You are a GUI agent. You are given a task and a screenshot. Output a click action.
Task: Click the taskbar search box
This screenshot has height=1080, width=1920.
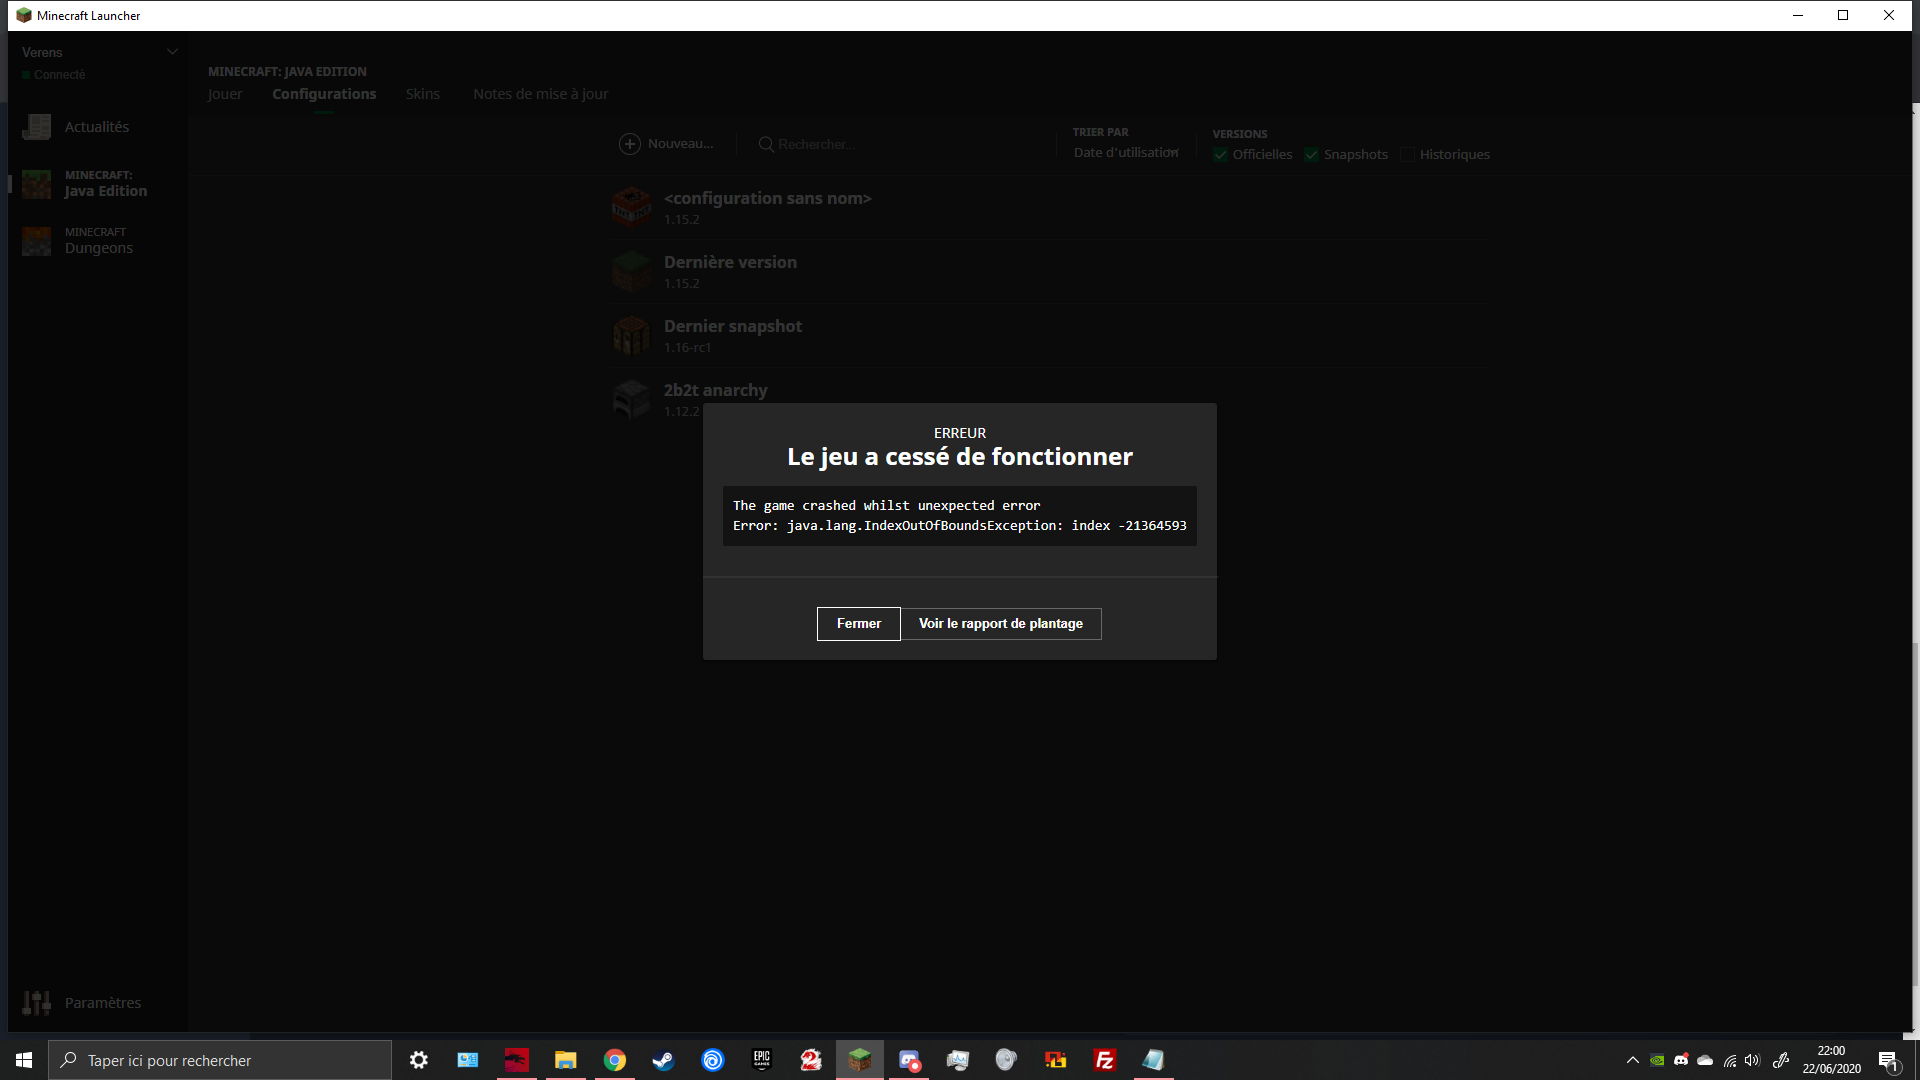click(220, 1060)
